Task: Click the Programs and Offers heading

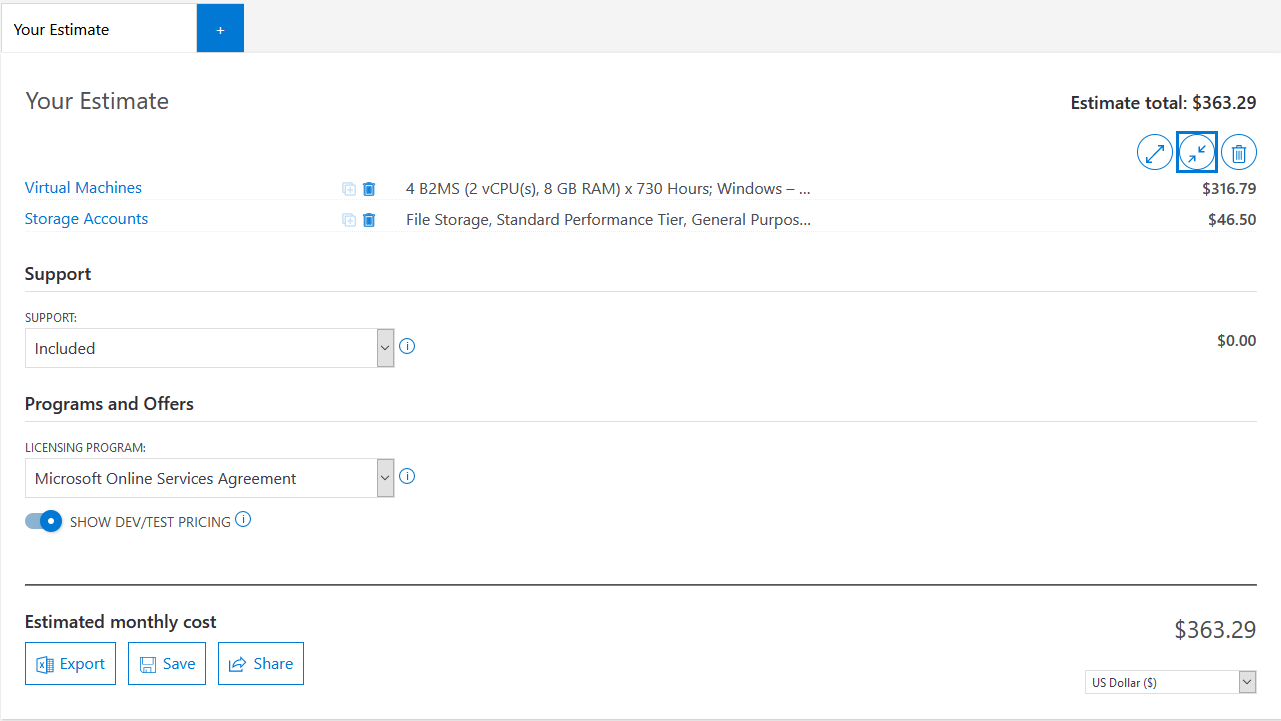Action: [109, 404]
